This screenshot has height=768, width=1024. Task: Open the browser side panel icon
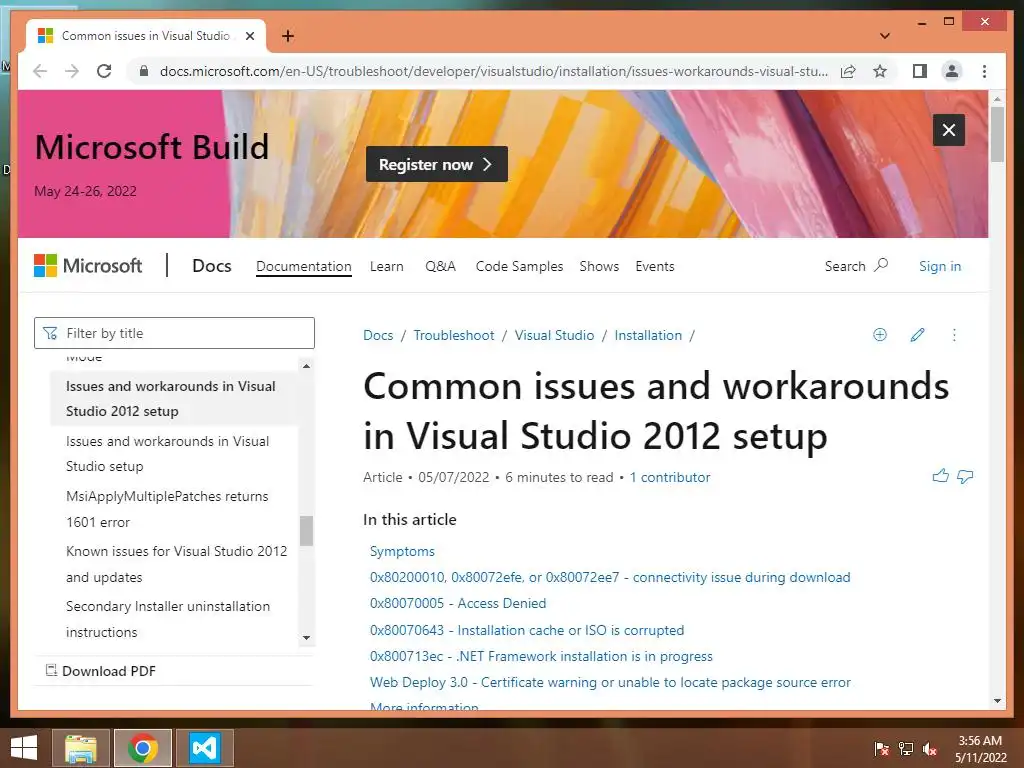pos(920,71)
